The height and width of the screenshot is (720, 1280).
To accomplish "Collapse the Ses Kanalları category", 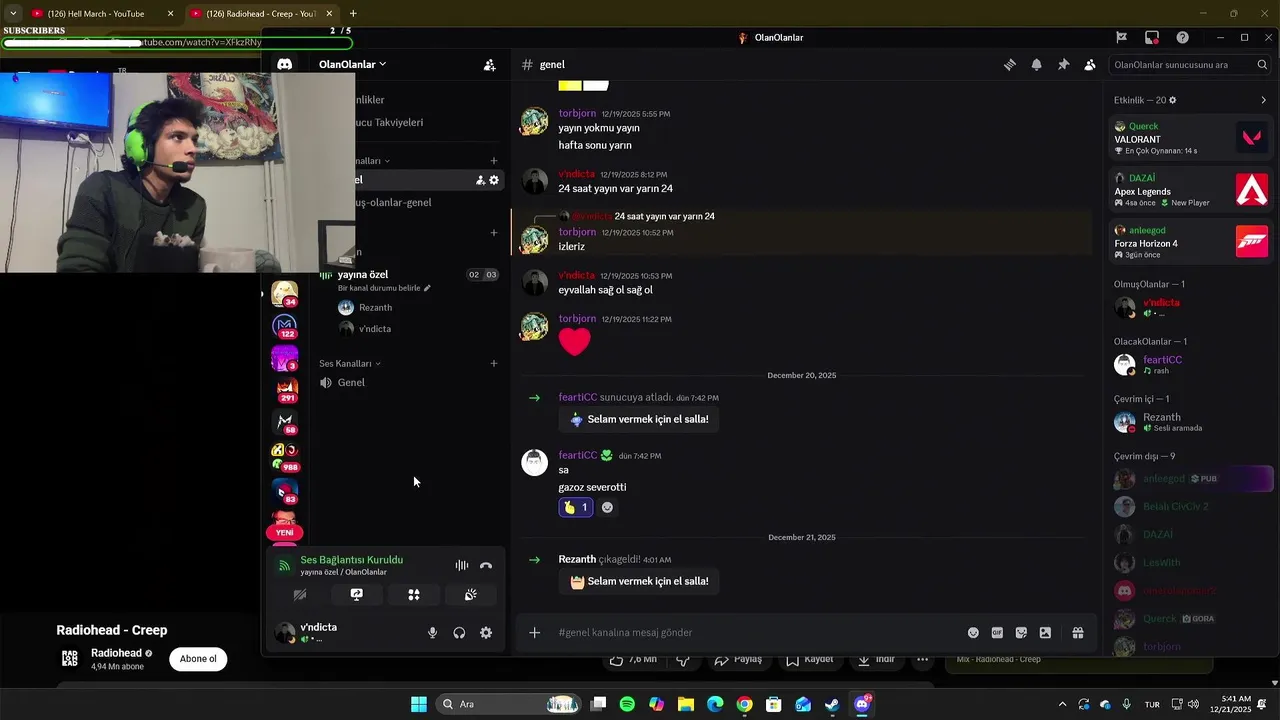I will [350, 364].
